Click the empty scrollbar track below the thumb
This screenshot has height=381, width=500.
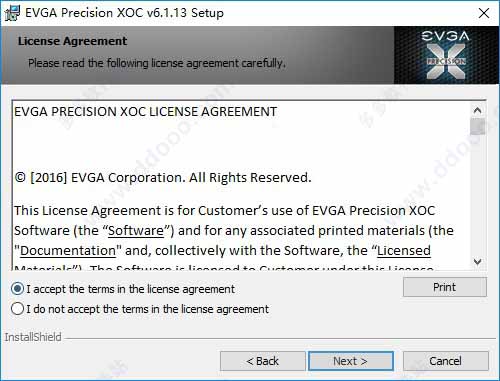point(477,195)
